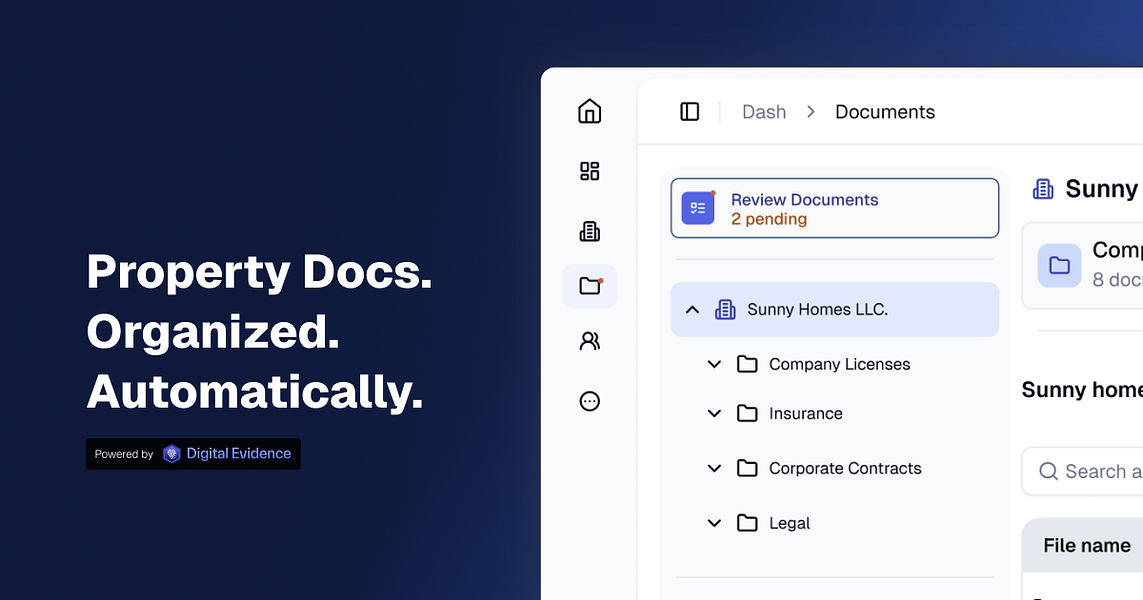1143x600 pixels.
Task: Open the Review Documents card
Action: [x=835, y=208]
